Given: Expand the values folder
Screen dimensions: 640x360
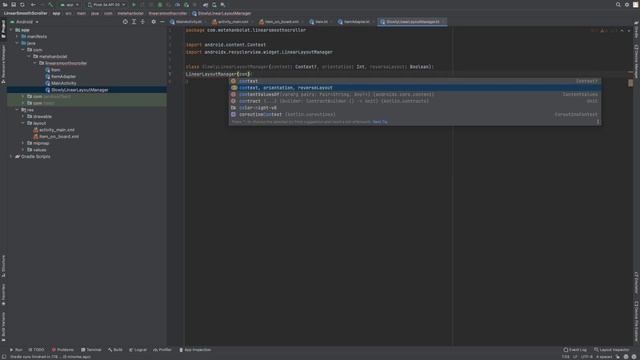Looking at the screenshot, I should pyautogui.click(x=23, y=150).
